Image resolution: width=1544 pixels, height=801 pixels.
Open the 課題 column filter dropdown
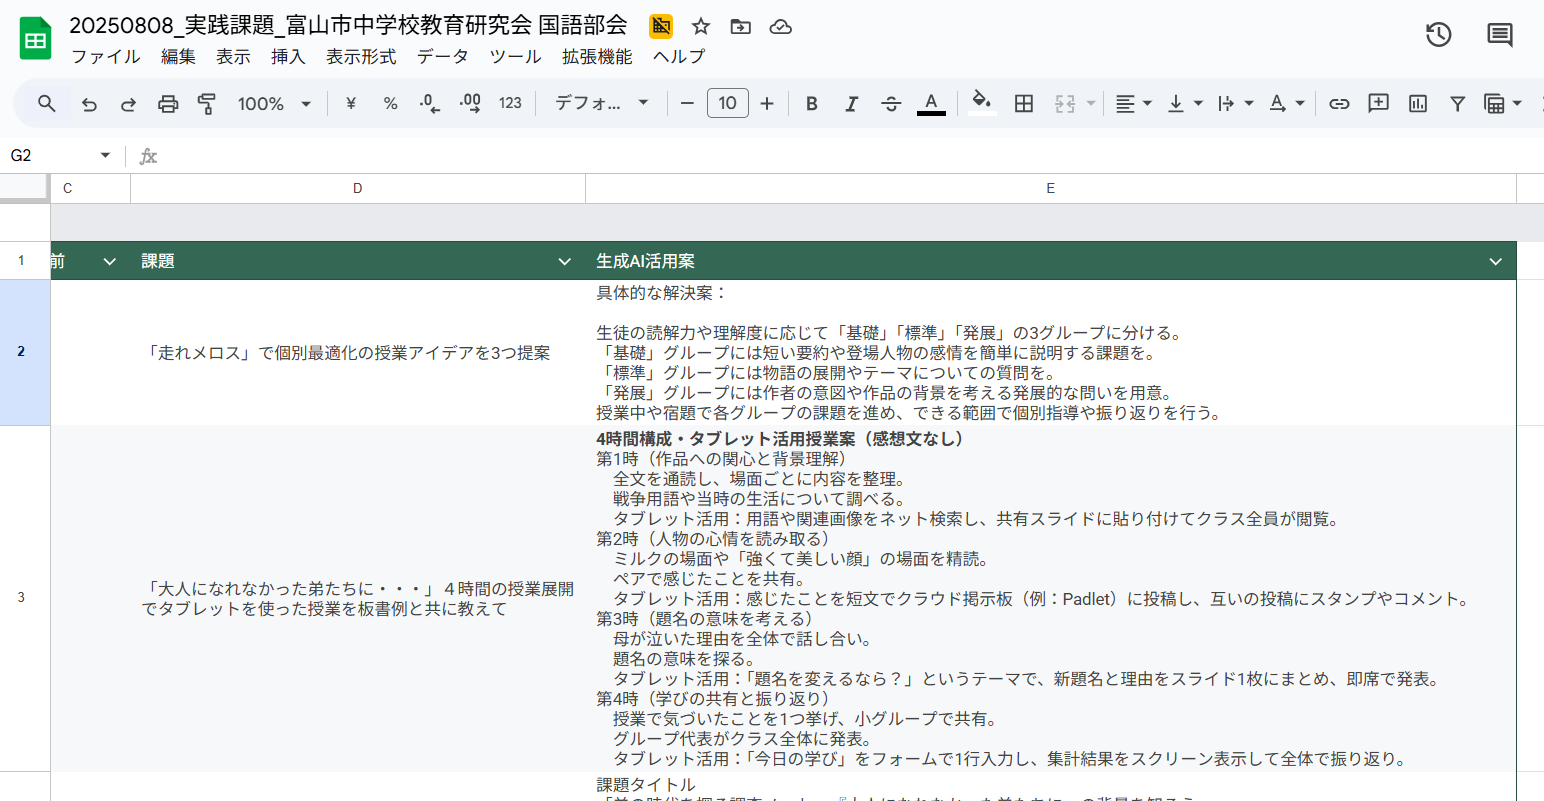click(564, 262)
